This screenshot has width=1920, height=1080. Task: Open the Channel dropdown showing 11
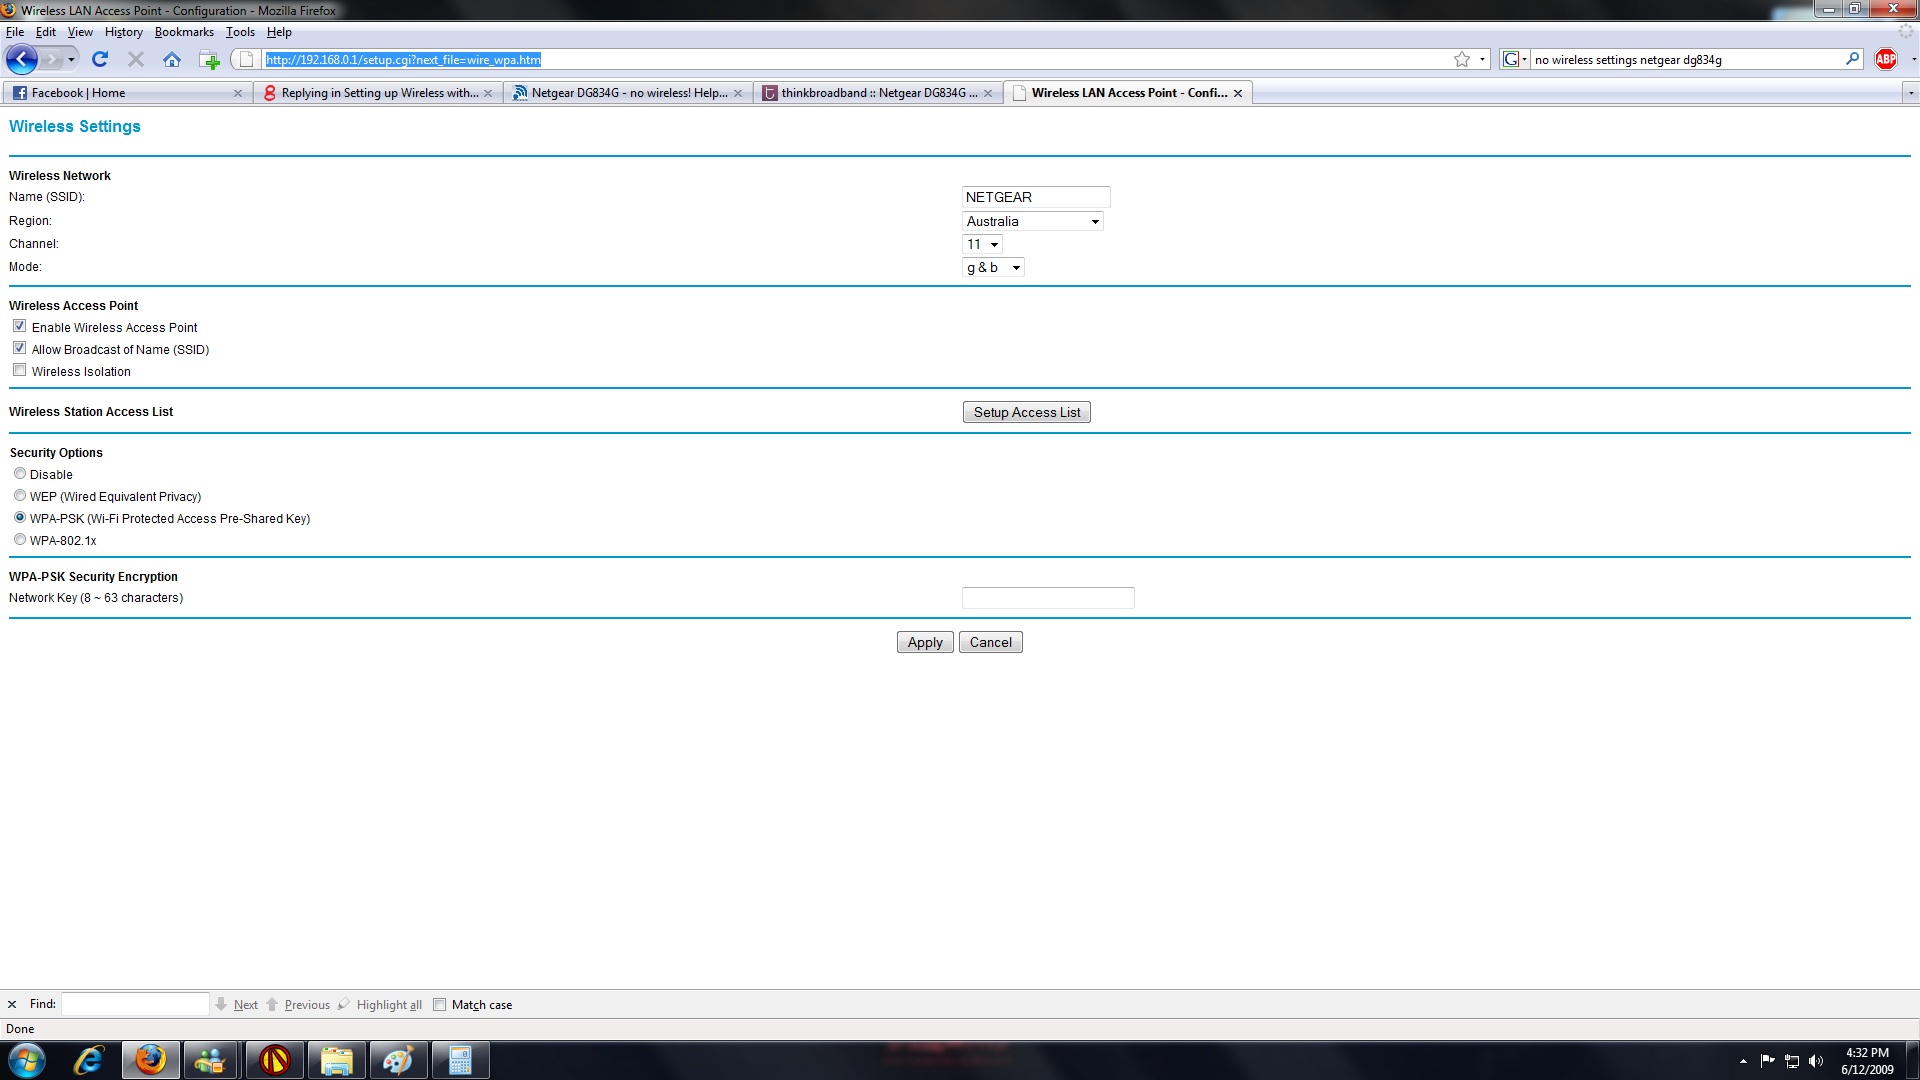pyautogui.click(x=982, y=245)
